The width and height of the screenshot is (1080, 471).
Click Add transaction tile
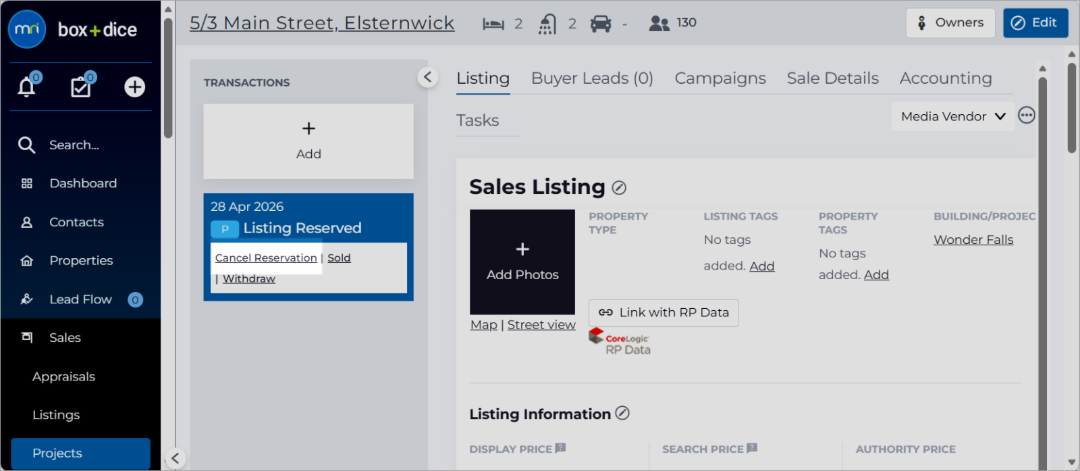coord(309,141)
